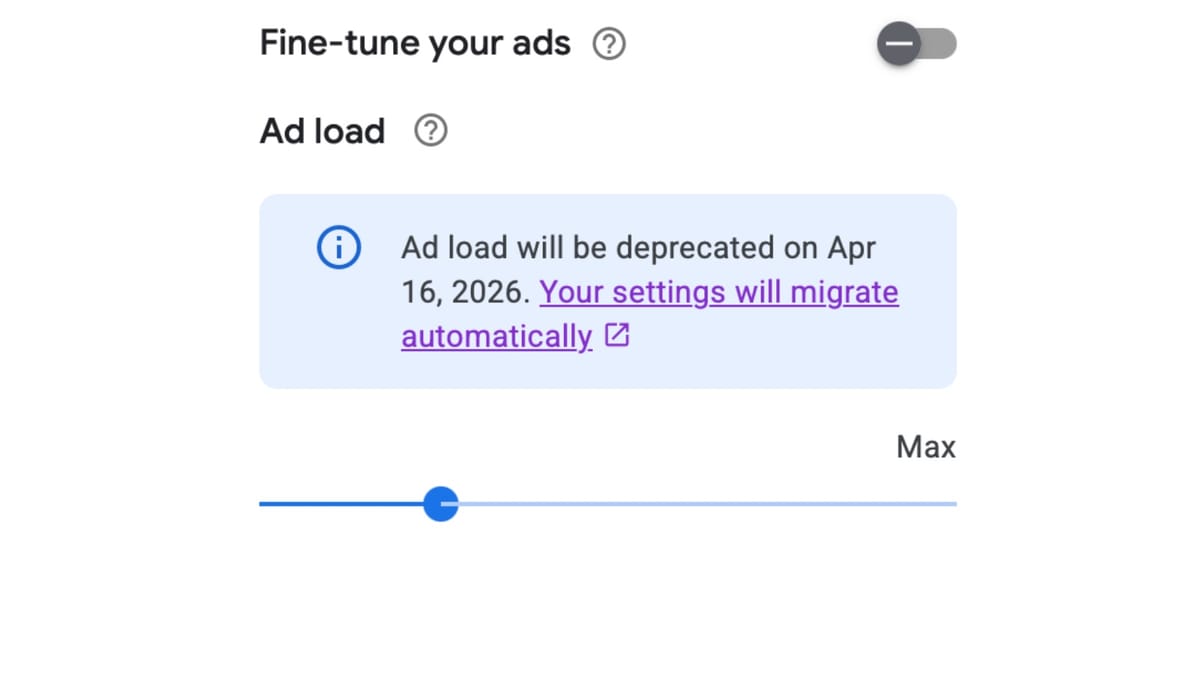Click the circled i inside the deprecation notice
The height and width of the screenshot is (675, 1200).
[x=338, y=246]
